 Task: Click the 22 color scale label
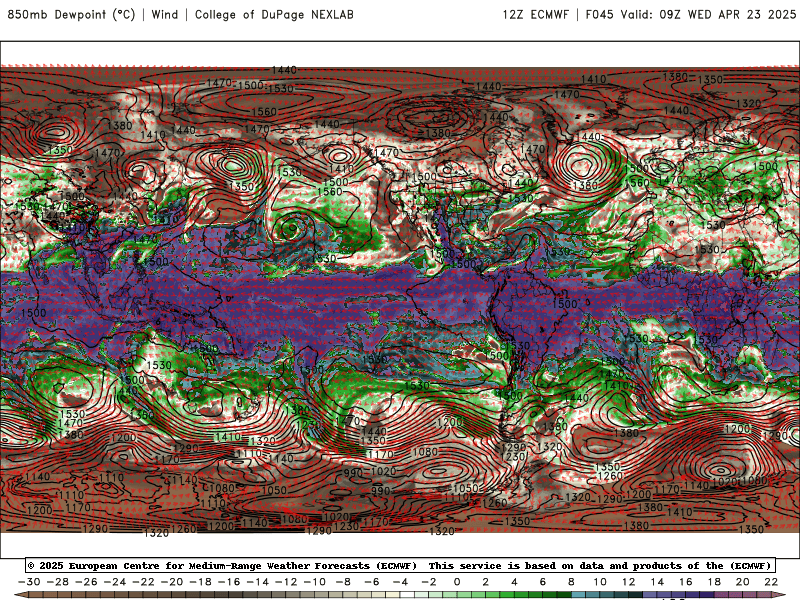[771, 582]
